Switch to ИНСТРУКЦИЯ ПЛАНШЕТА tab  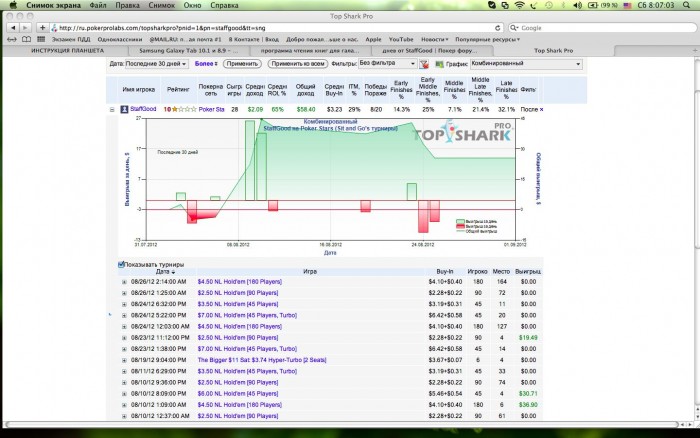click(x=67, y=50)
